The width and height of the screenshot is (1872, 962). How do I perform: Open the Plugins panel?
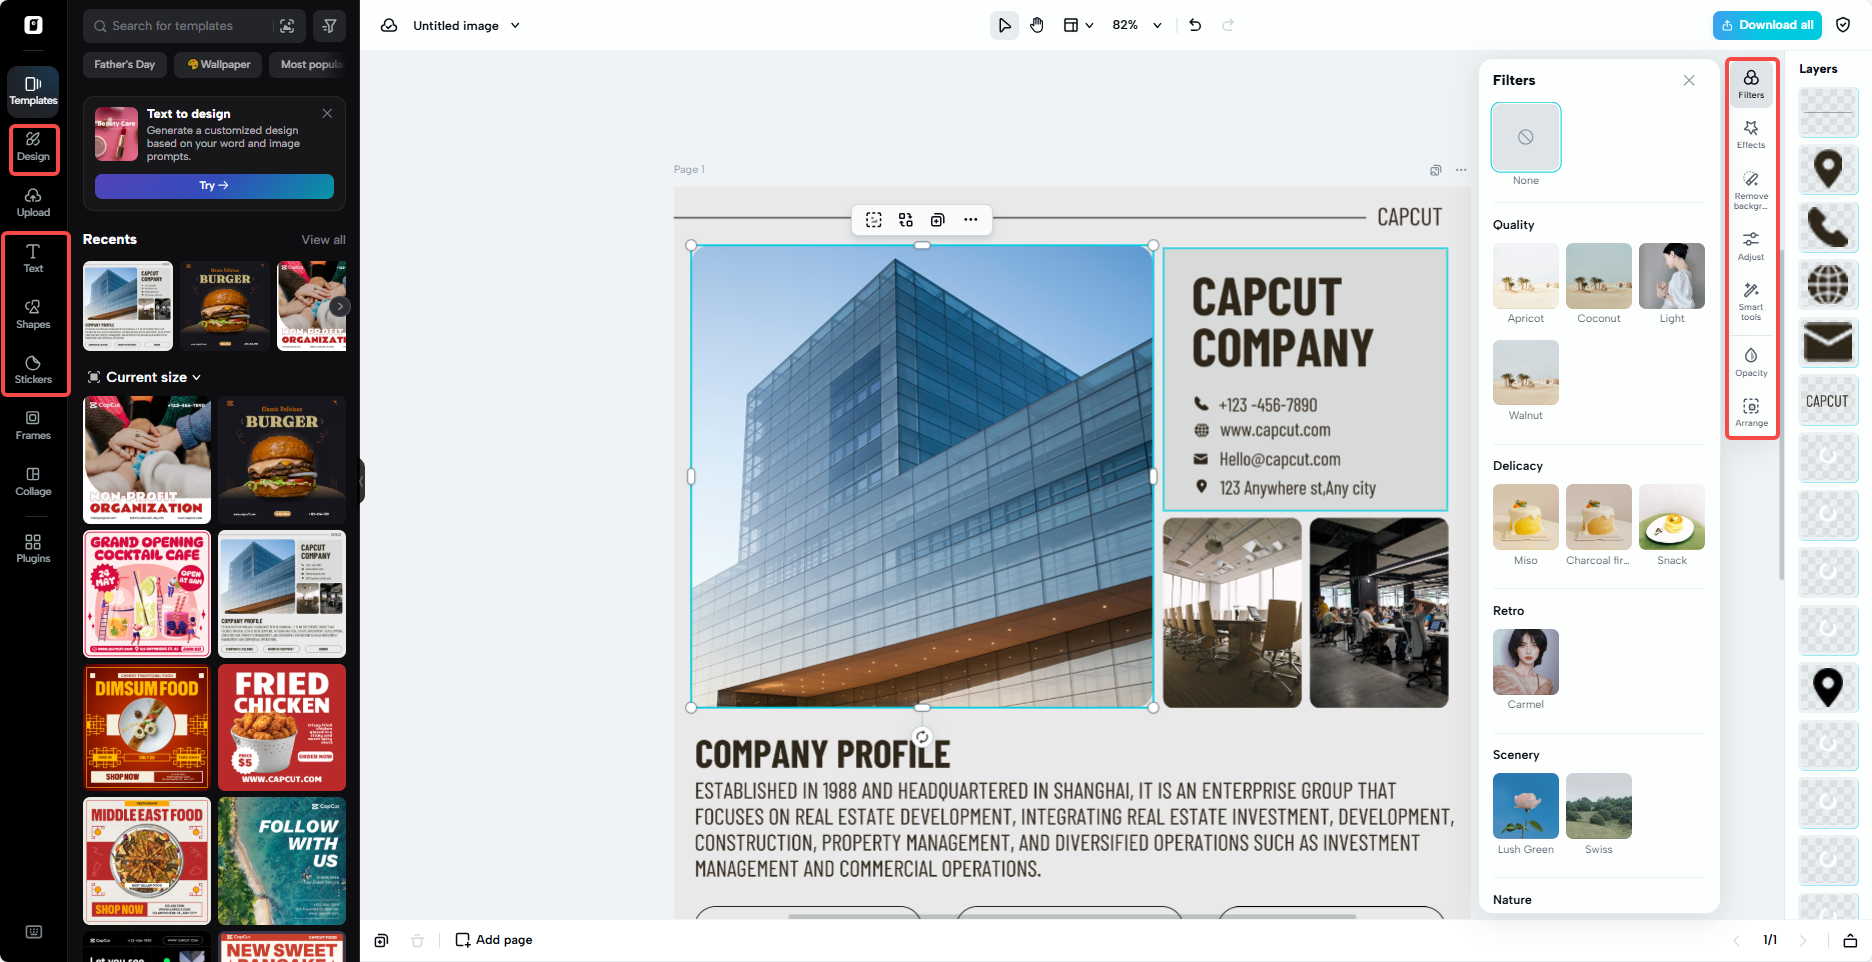[x=33, y=548]
